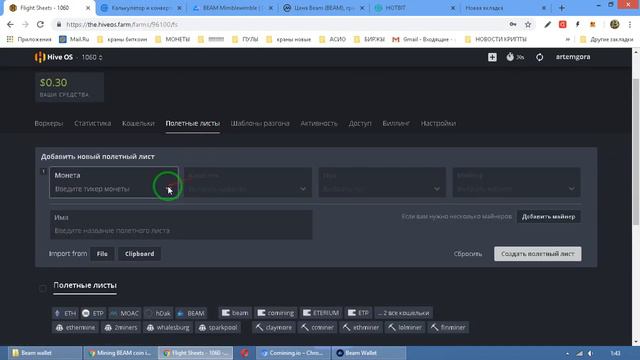Click Создать полетный лист button
Screen dimensions: 640x360
[x=538, y=254]
